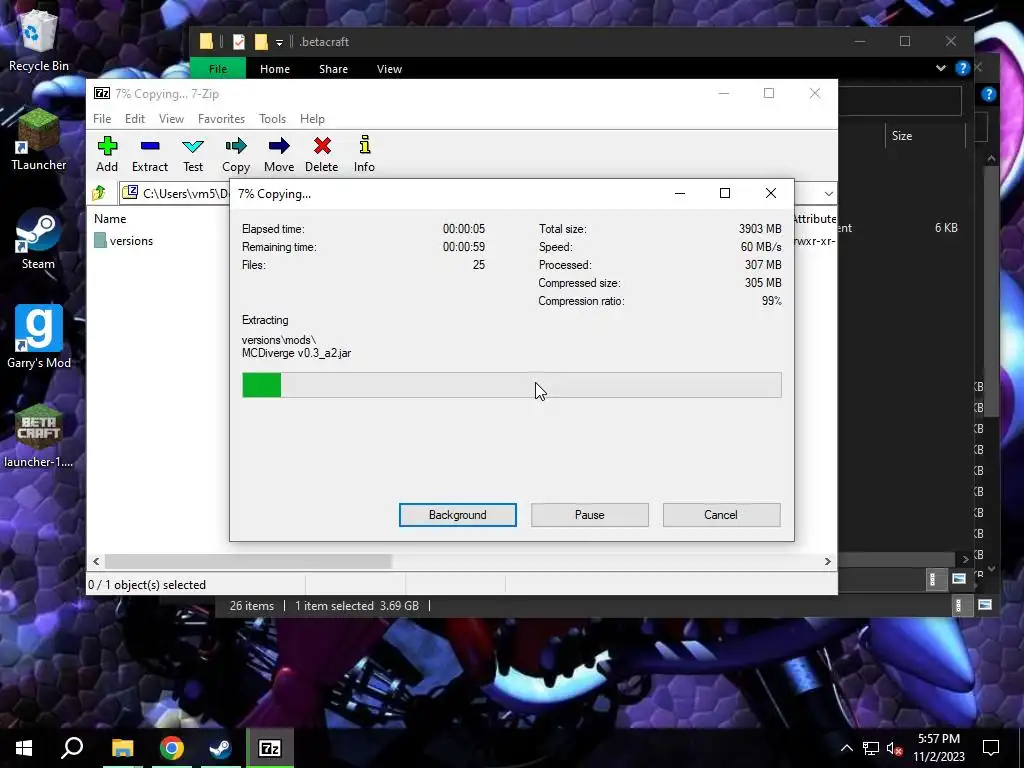The height and width of the screenshot is (768, 1024).
Task: Open the File menu in 7-Zip
Action: click(x=102, y=119)
